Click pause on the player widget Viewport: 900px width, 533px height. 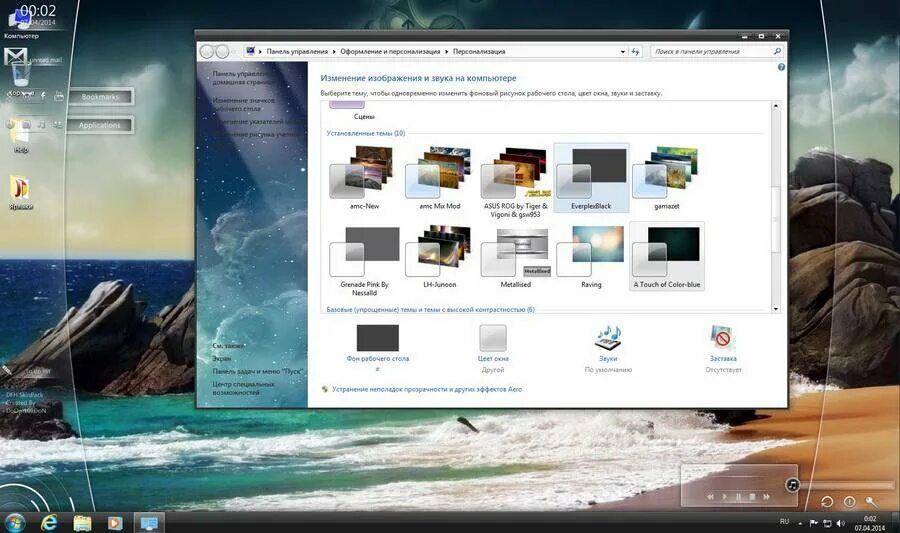[739, 497]
